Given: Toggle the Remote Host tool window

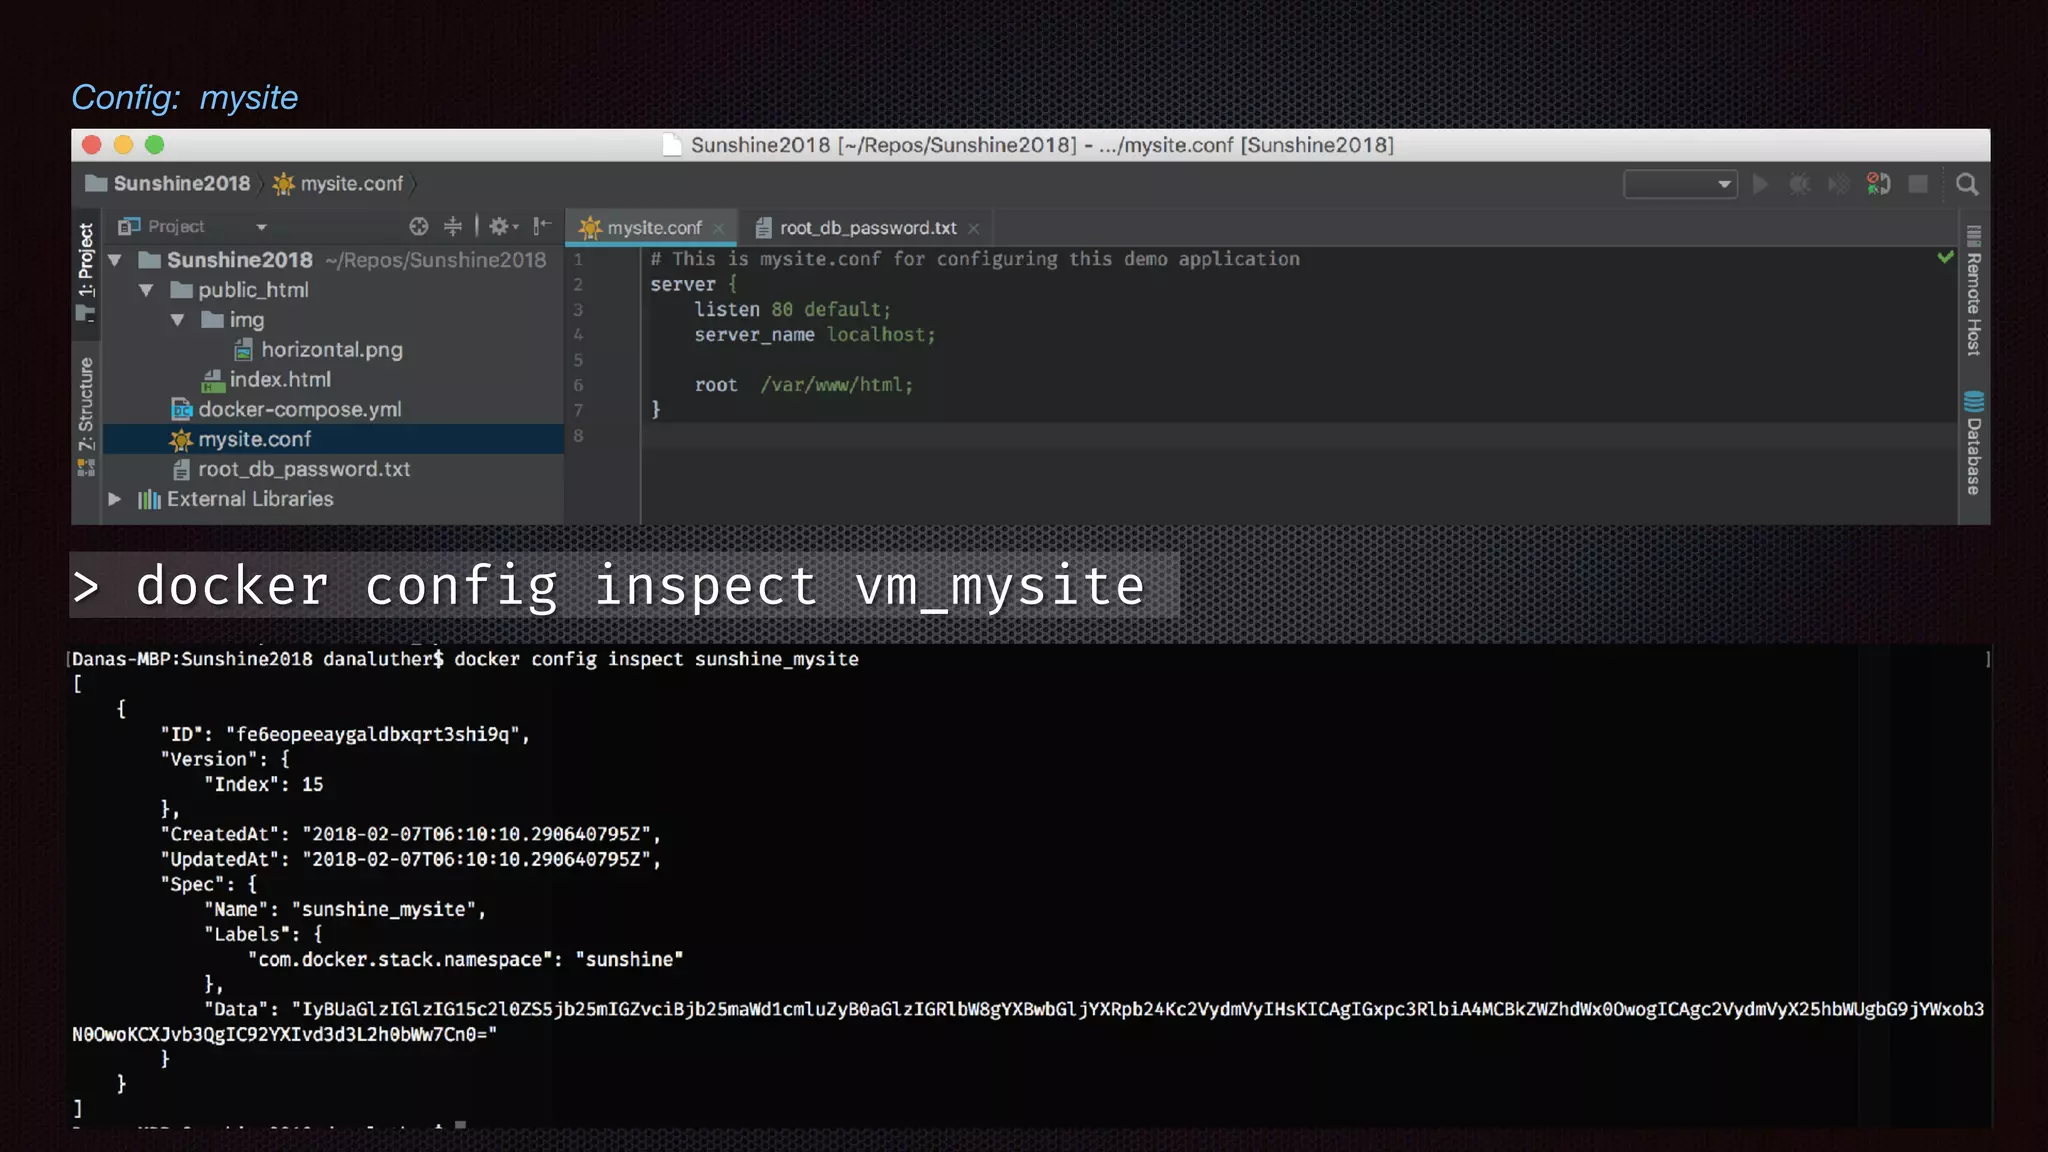Looking at the screenshot, I should (1973, 291).
